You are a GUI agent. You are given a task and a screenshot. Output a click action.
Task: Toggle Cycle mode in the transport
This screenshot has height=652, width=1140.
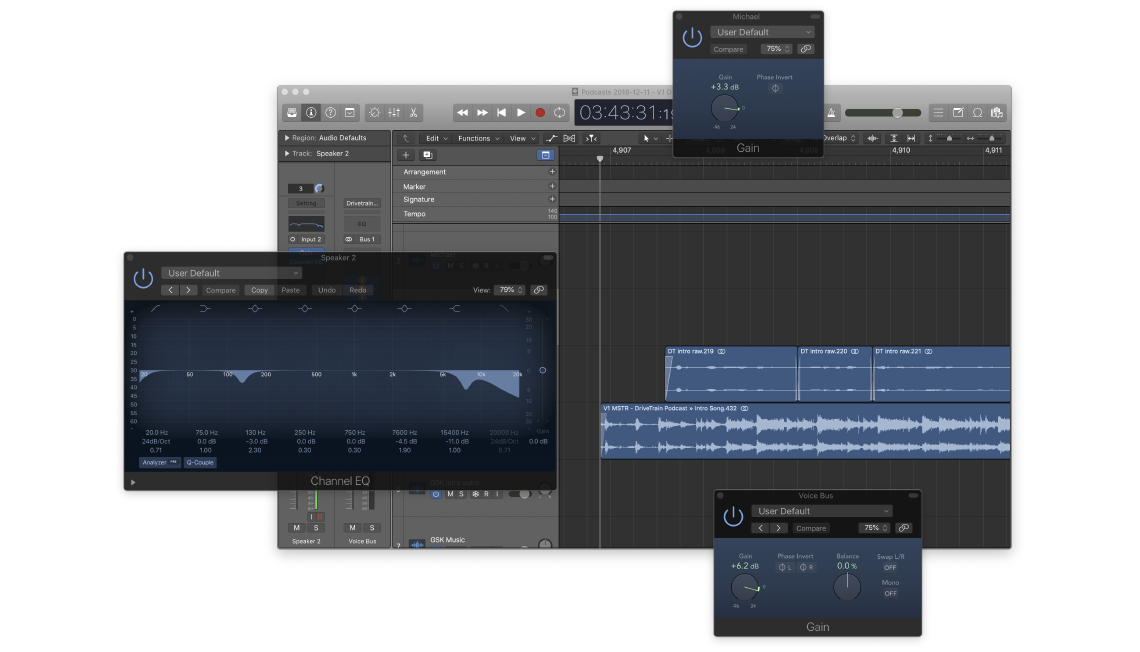click(559, 113)
